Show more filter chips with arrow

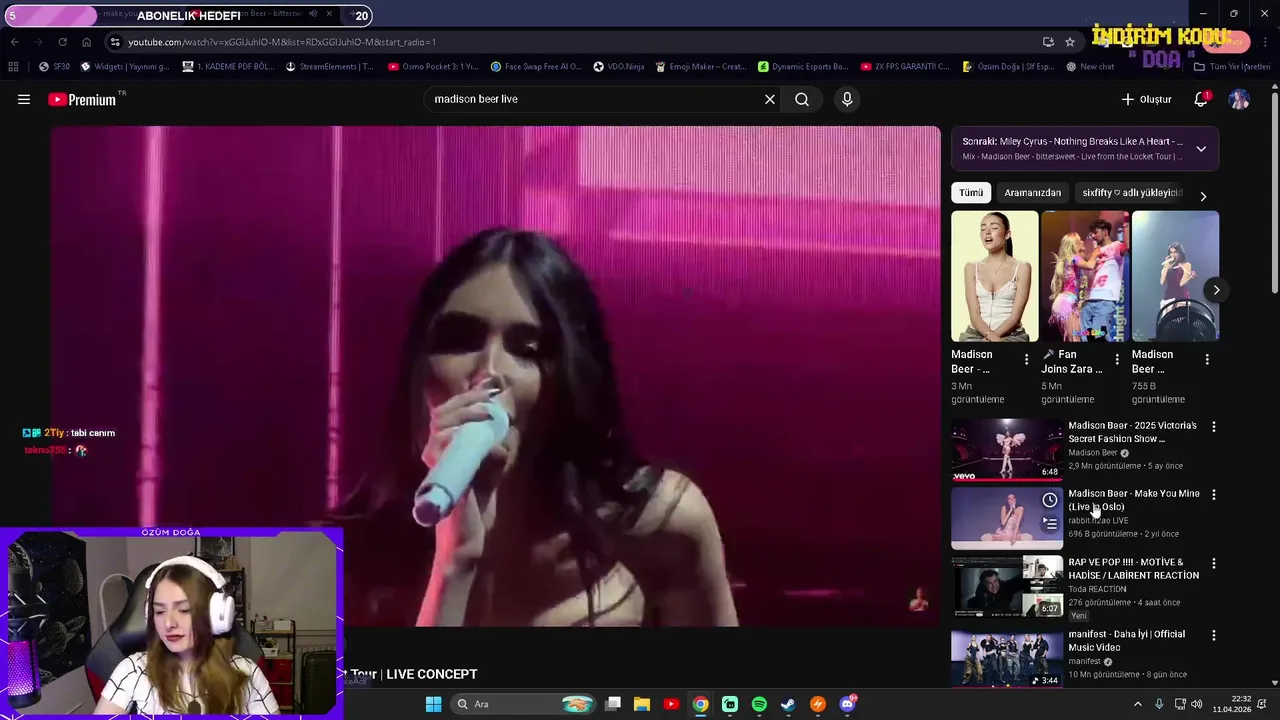pyautogui.click(x=1203, y=196)
